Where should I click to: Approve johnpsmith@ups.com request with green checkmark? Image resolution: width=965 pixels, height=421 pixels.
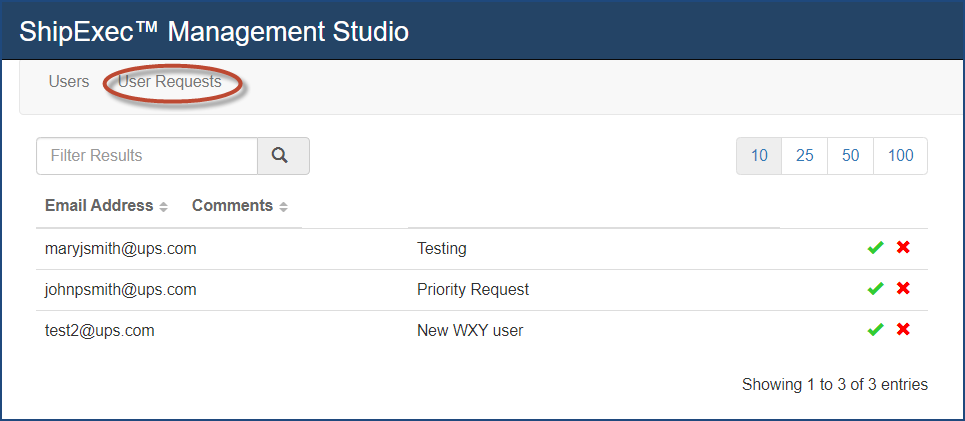point(875,289)
